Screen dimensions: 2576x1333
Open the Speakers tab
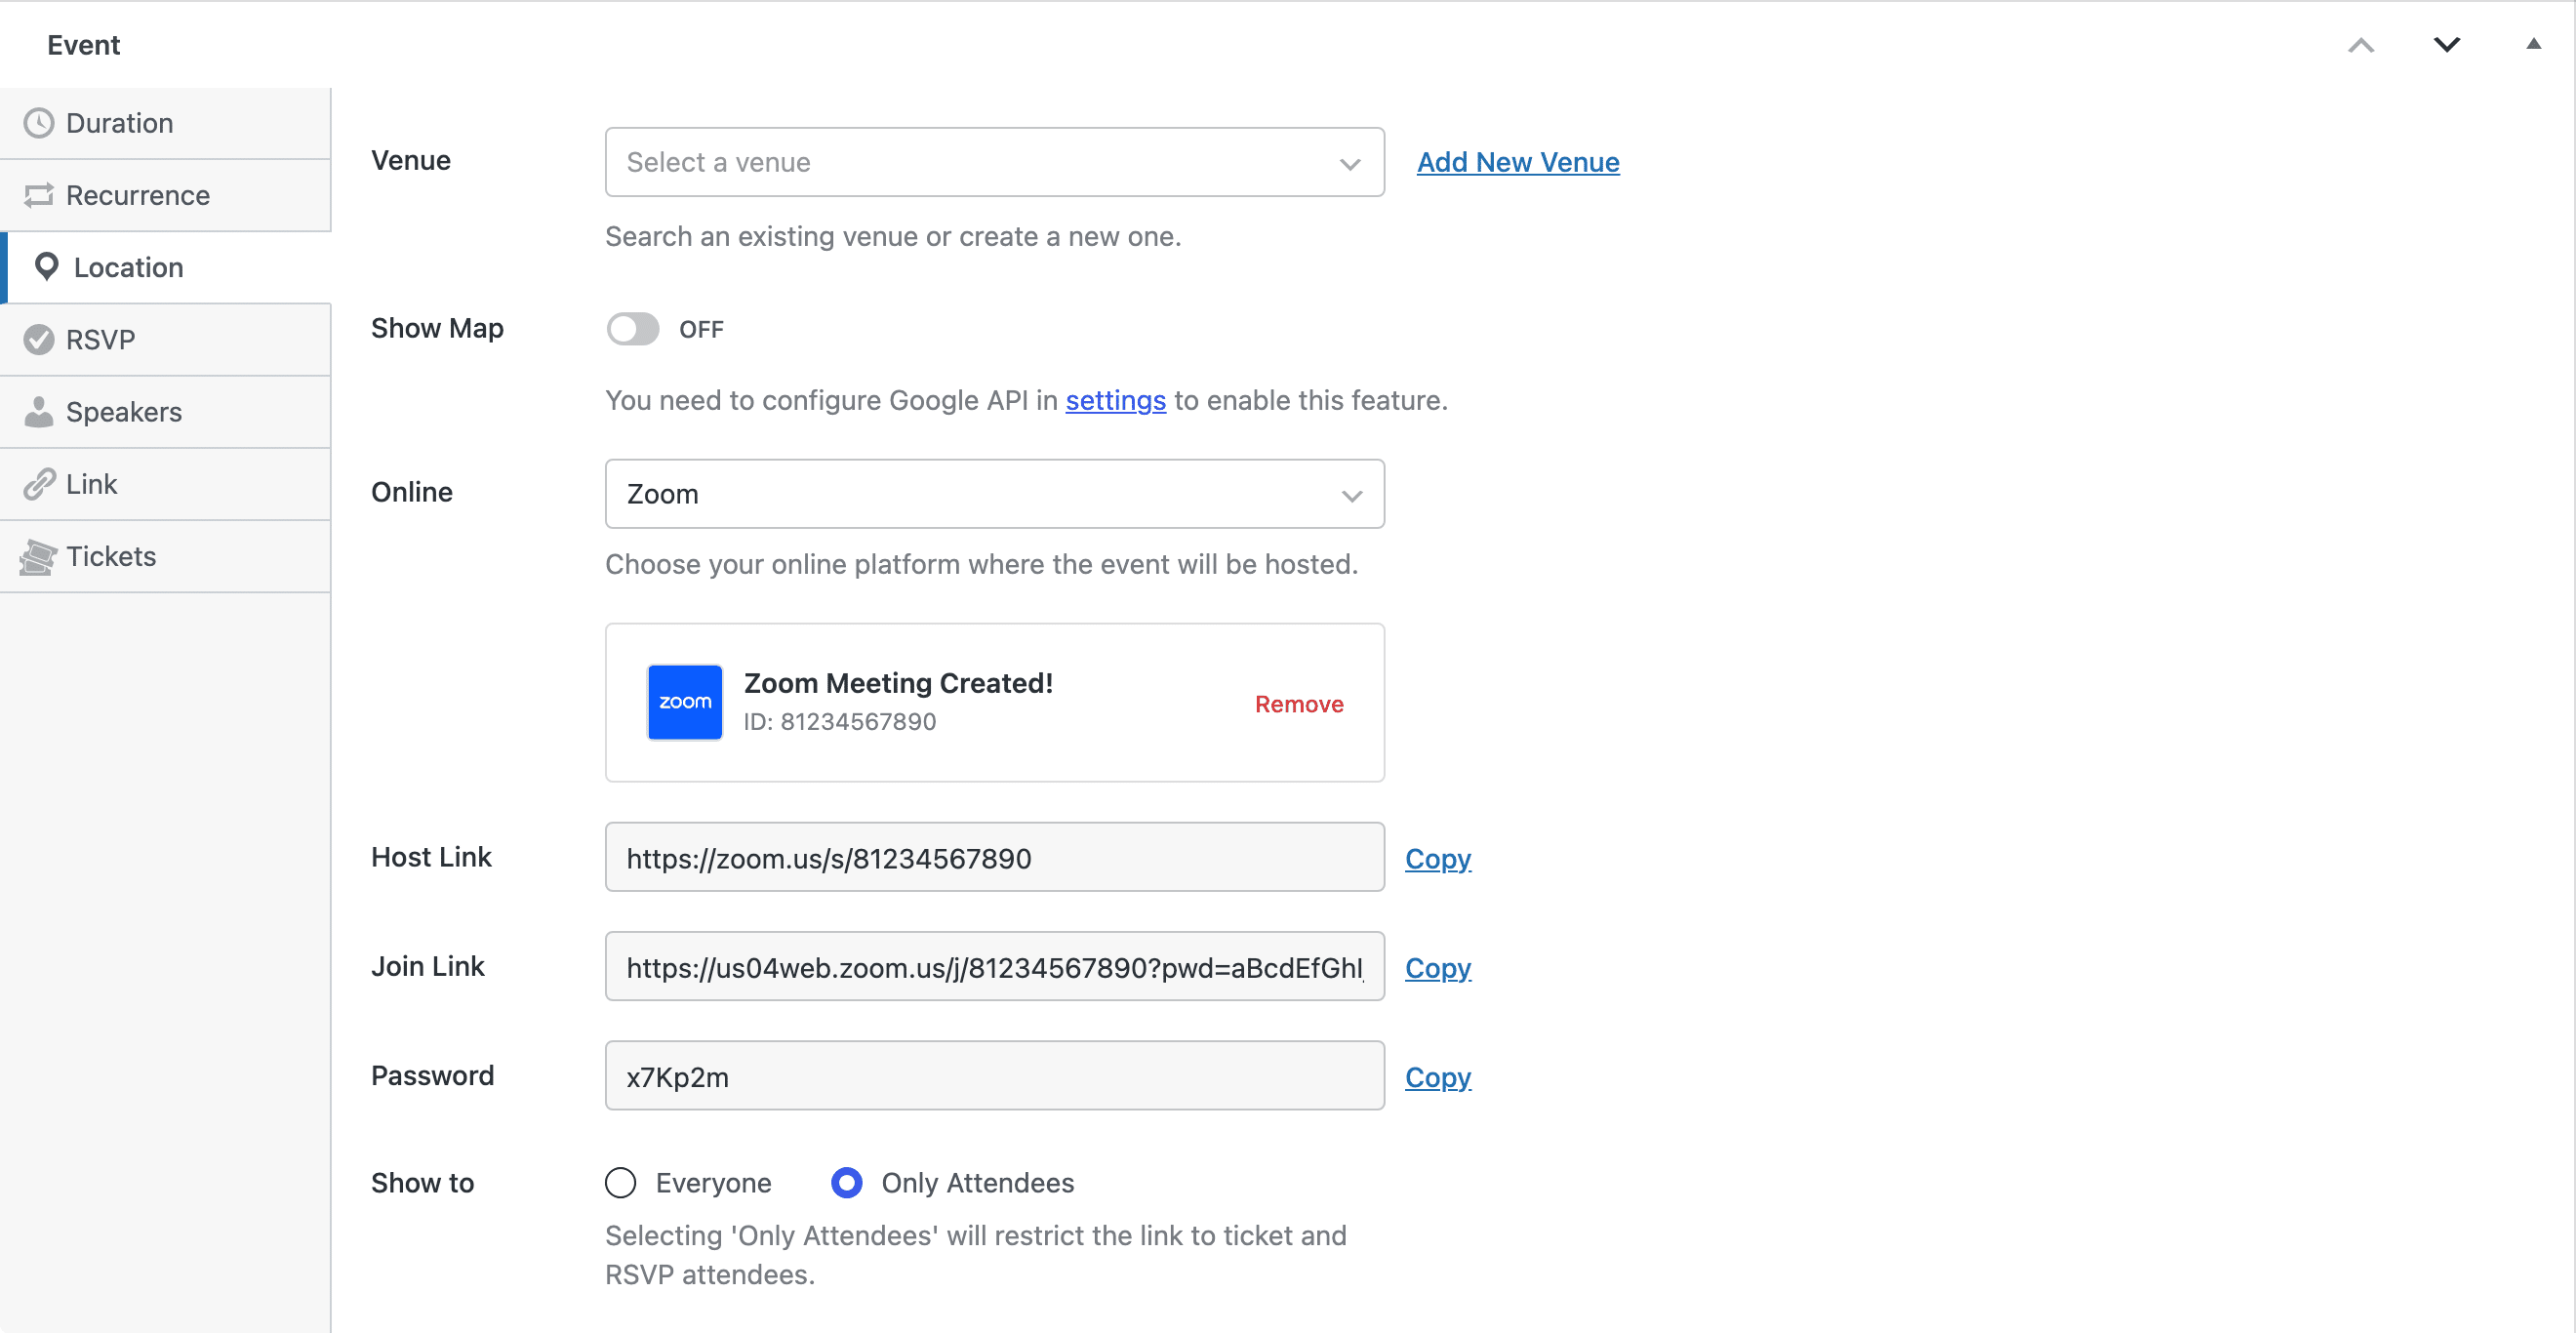coord(166,412)
